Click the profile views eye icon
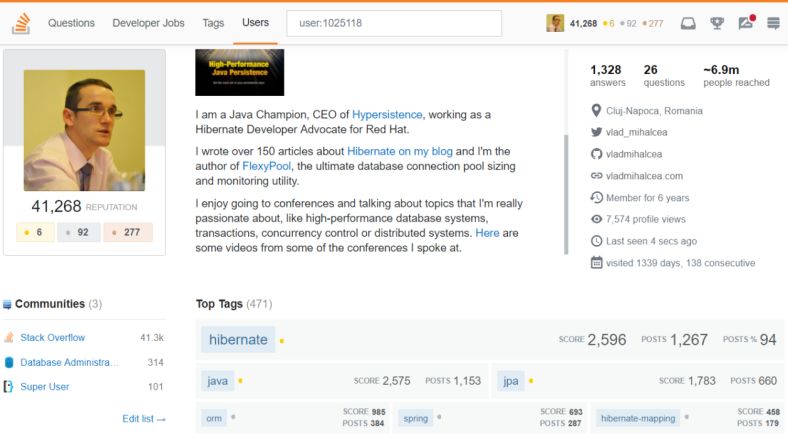The height and width of the screenshot is (438, 788). coord(596,219)
